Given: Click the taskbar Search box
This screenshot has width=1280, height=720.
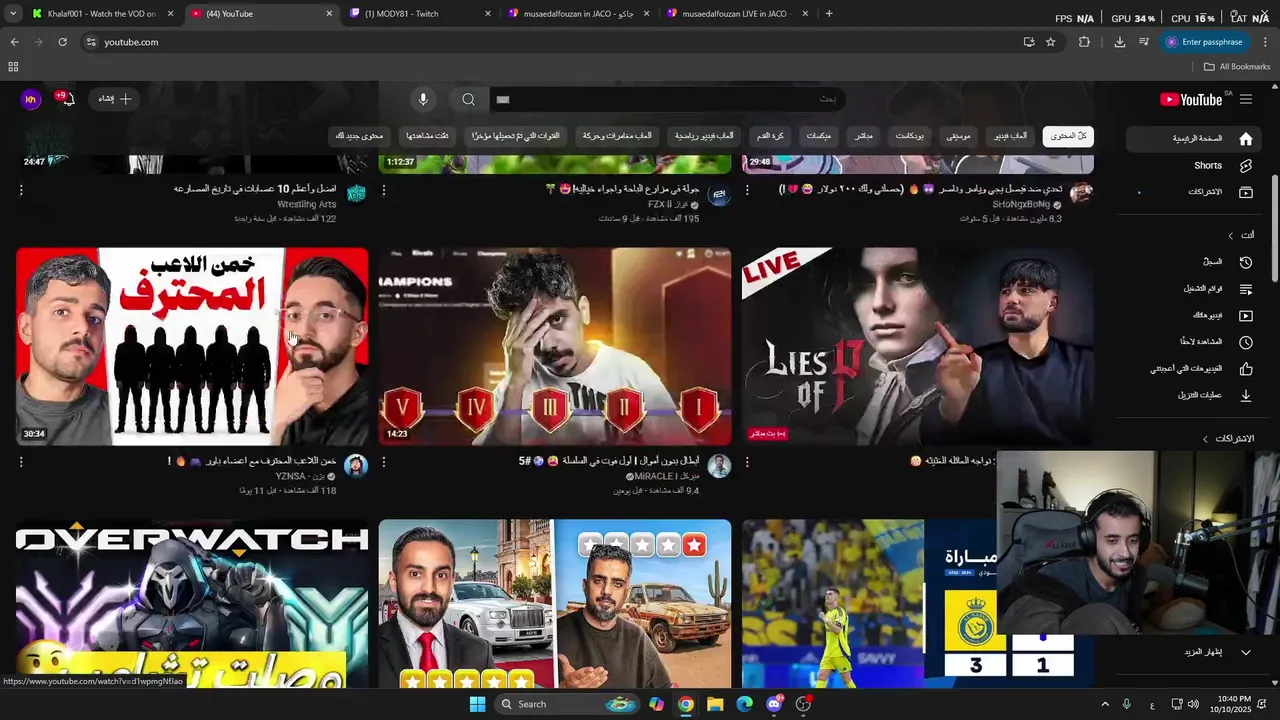Looking at the screenshot, I should 567,704.
